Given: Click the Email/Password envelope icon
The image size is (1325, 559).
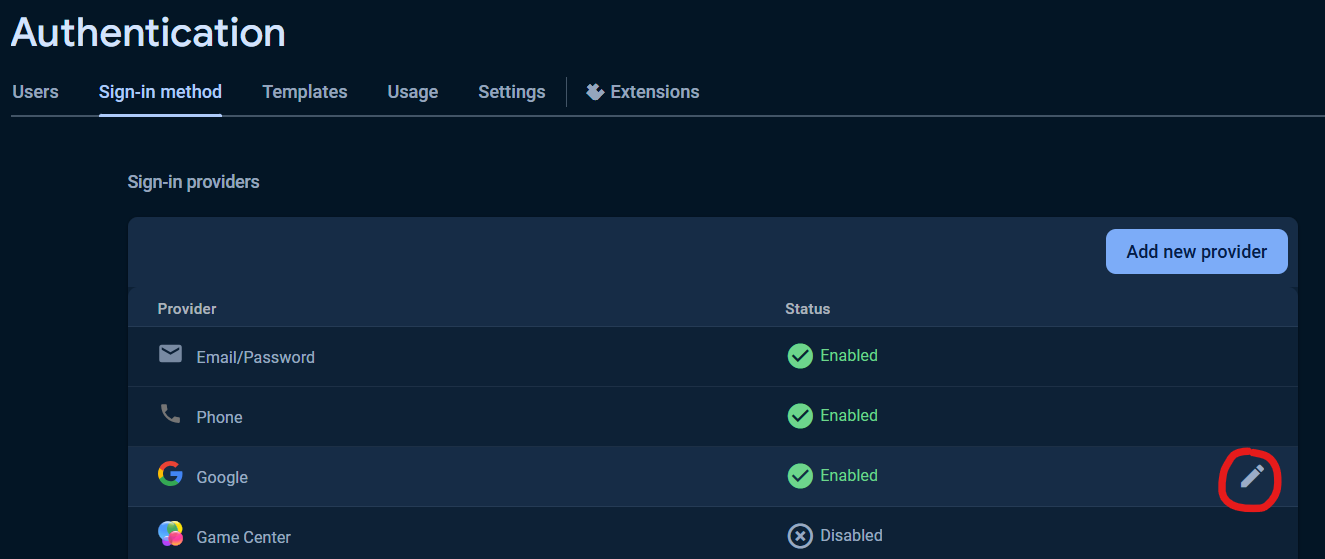Looking at the screenshot, I should 170,354.
